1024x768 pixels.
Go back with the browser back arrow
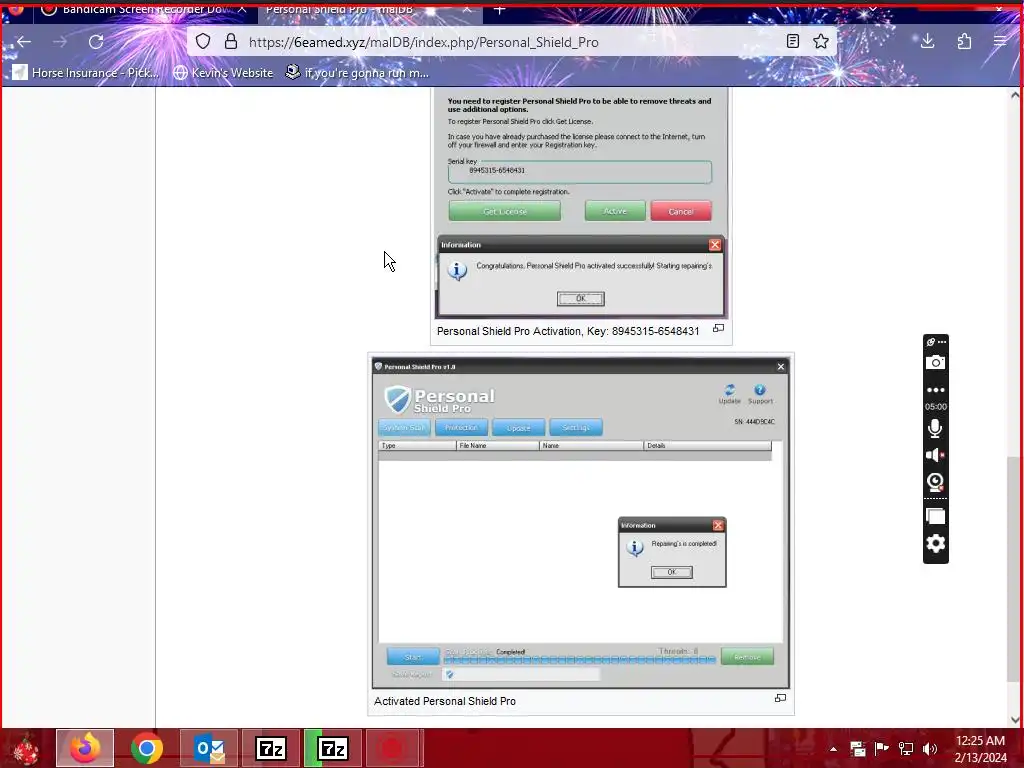coord(24,42)
